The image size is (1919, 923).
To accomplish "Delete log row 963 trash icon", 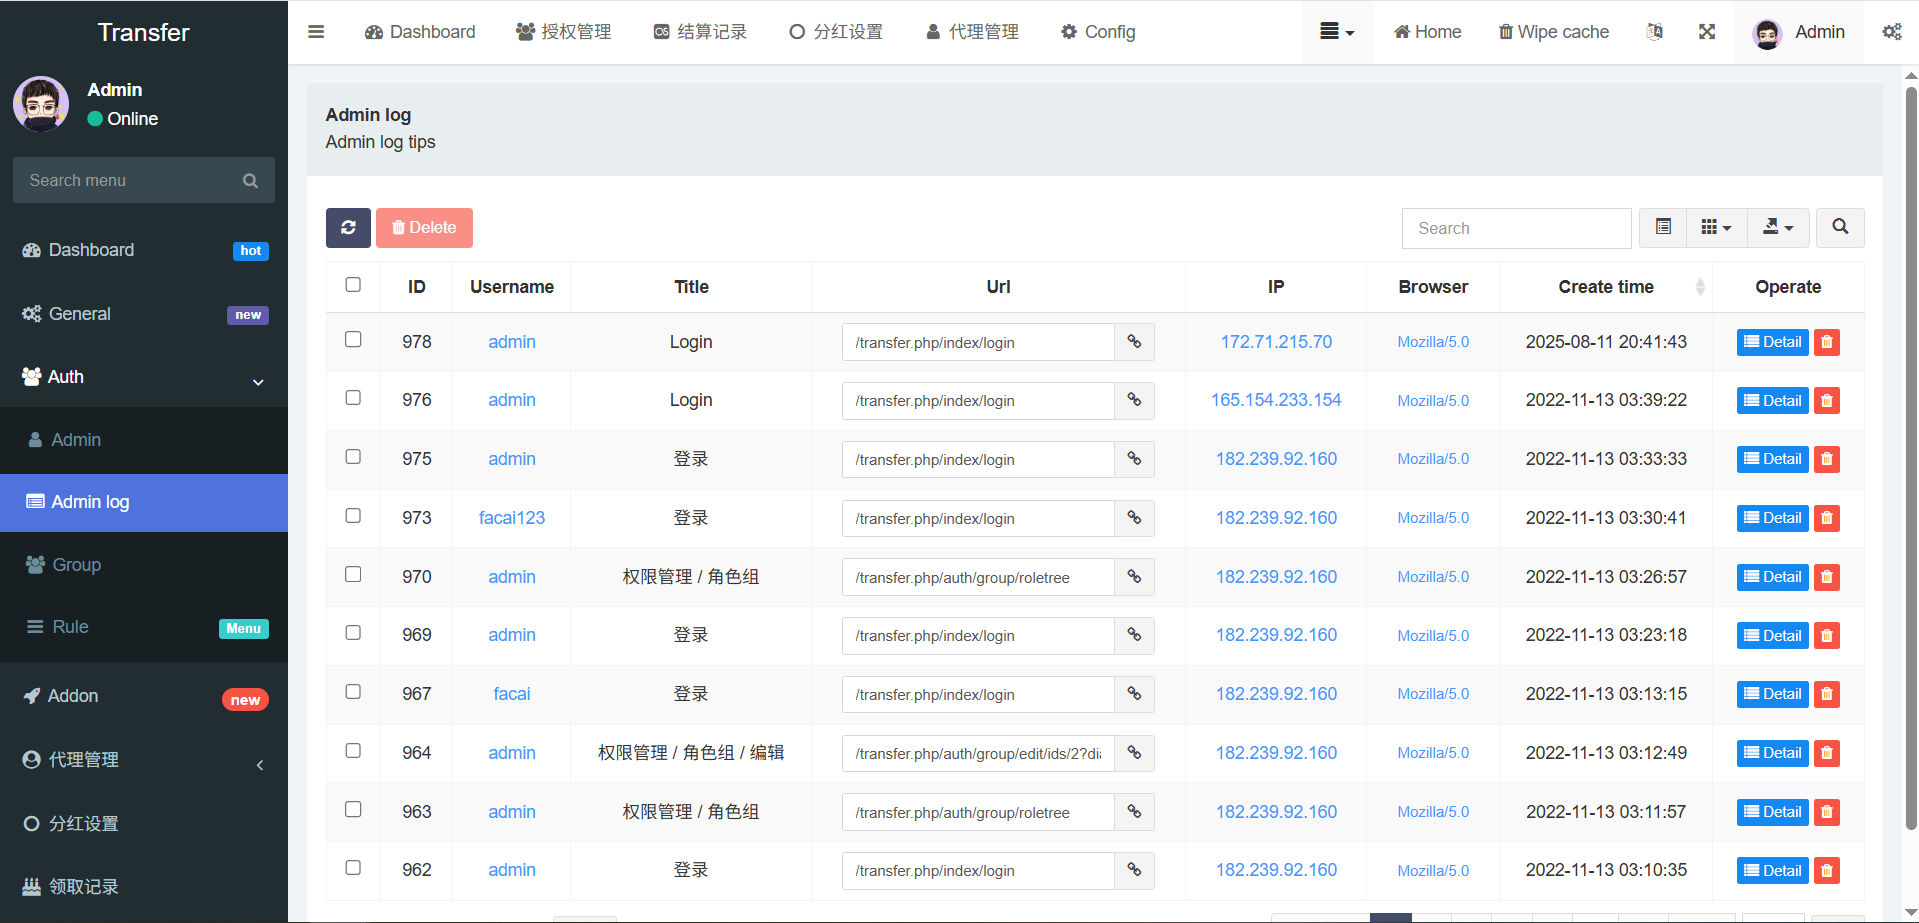I will click(x=1827, y=812).
